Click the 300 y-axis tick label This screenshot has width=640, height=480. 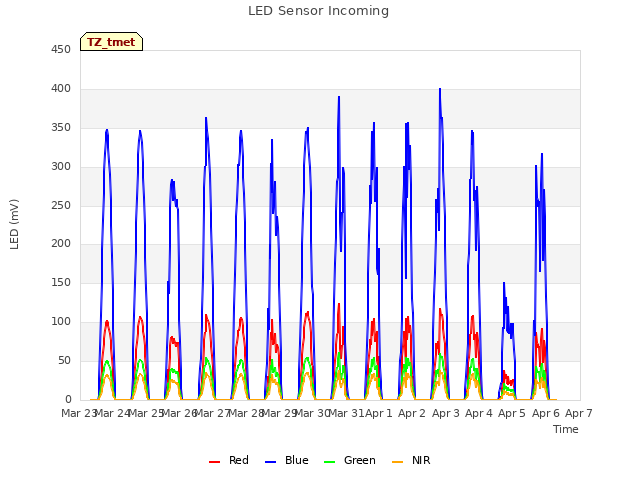pos(61,167)
